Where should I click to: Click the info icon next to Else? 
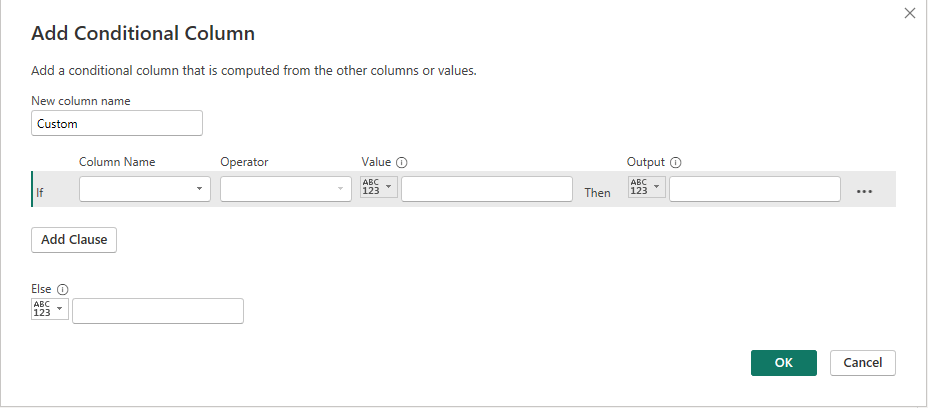(63, 289)
